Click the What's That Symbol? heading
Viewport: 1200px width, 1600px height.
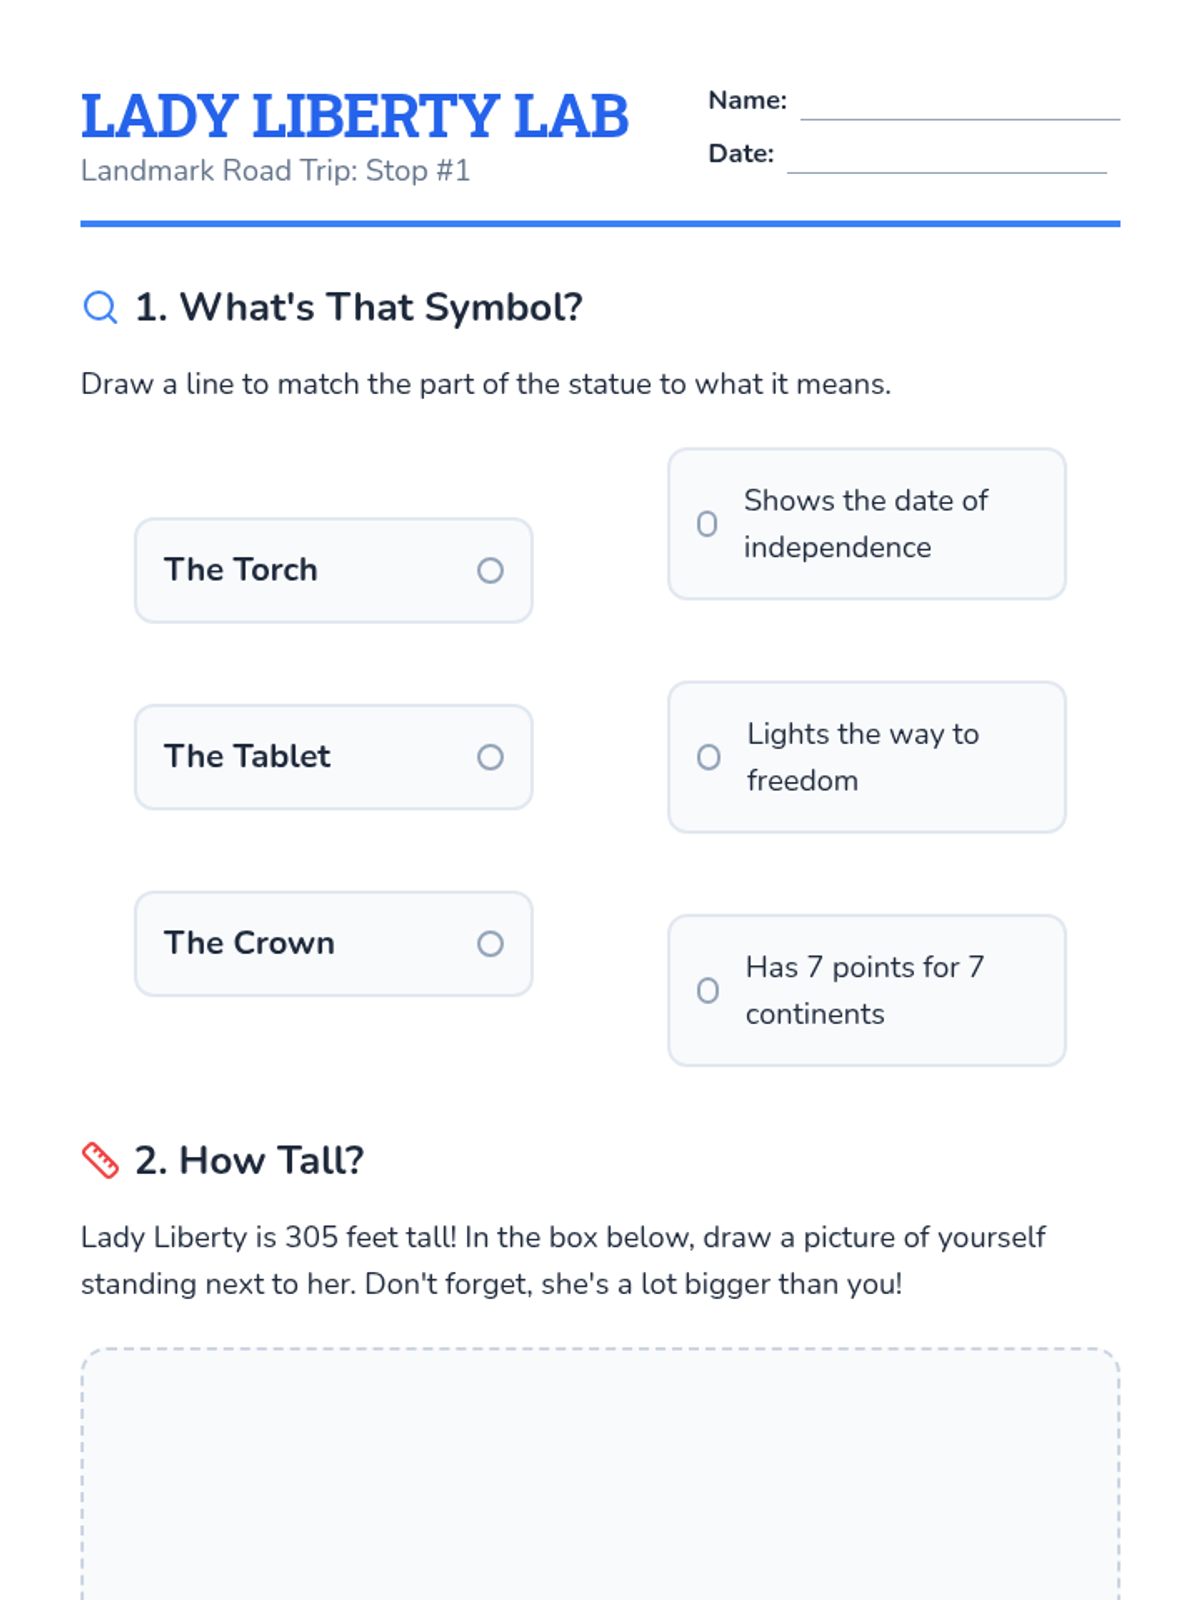coord(359,307)
